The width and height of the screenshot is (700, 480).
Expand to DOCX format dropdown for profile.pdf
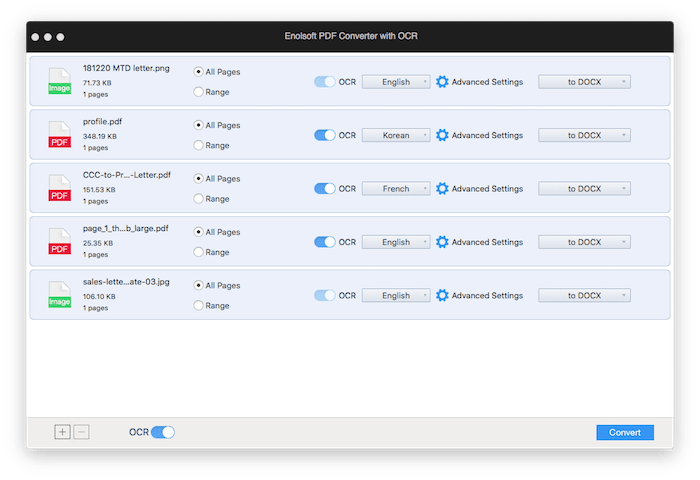pos(584,135)
